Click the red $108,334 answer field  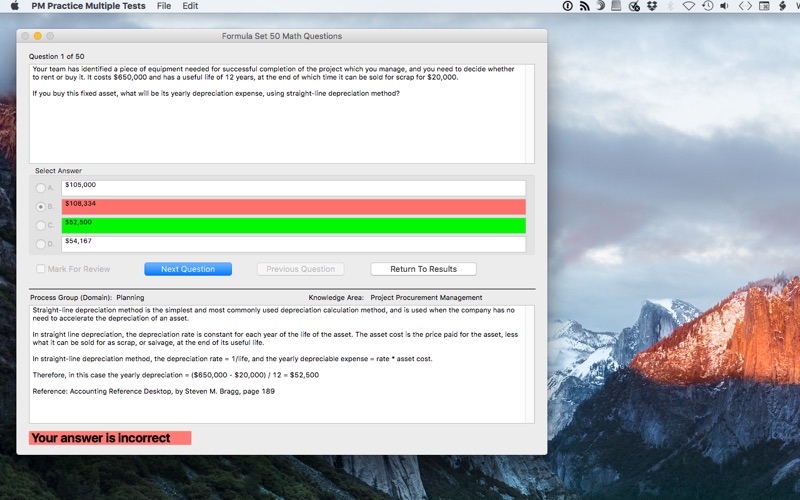(x=293, y=207)
